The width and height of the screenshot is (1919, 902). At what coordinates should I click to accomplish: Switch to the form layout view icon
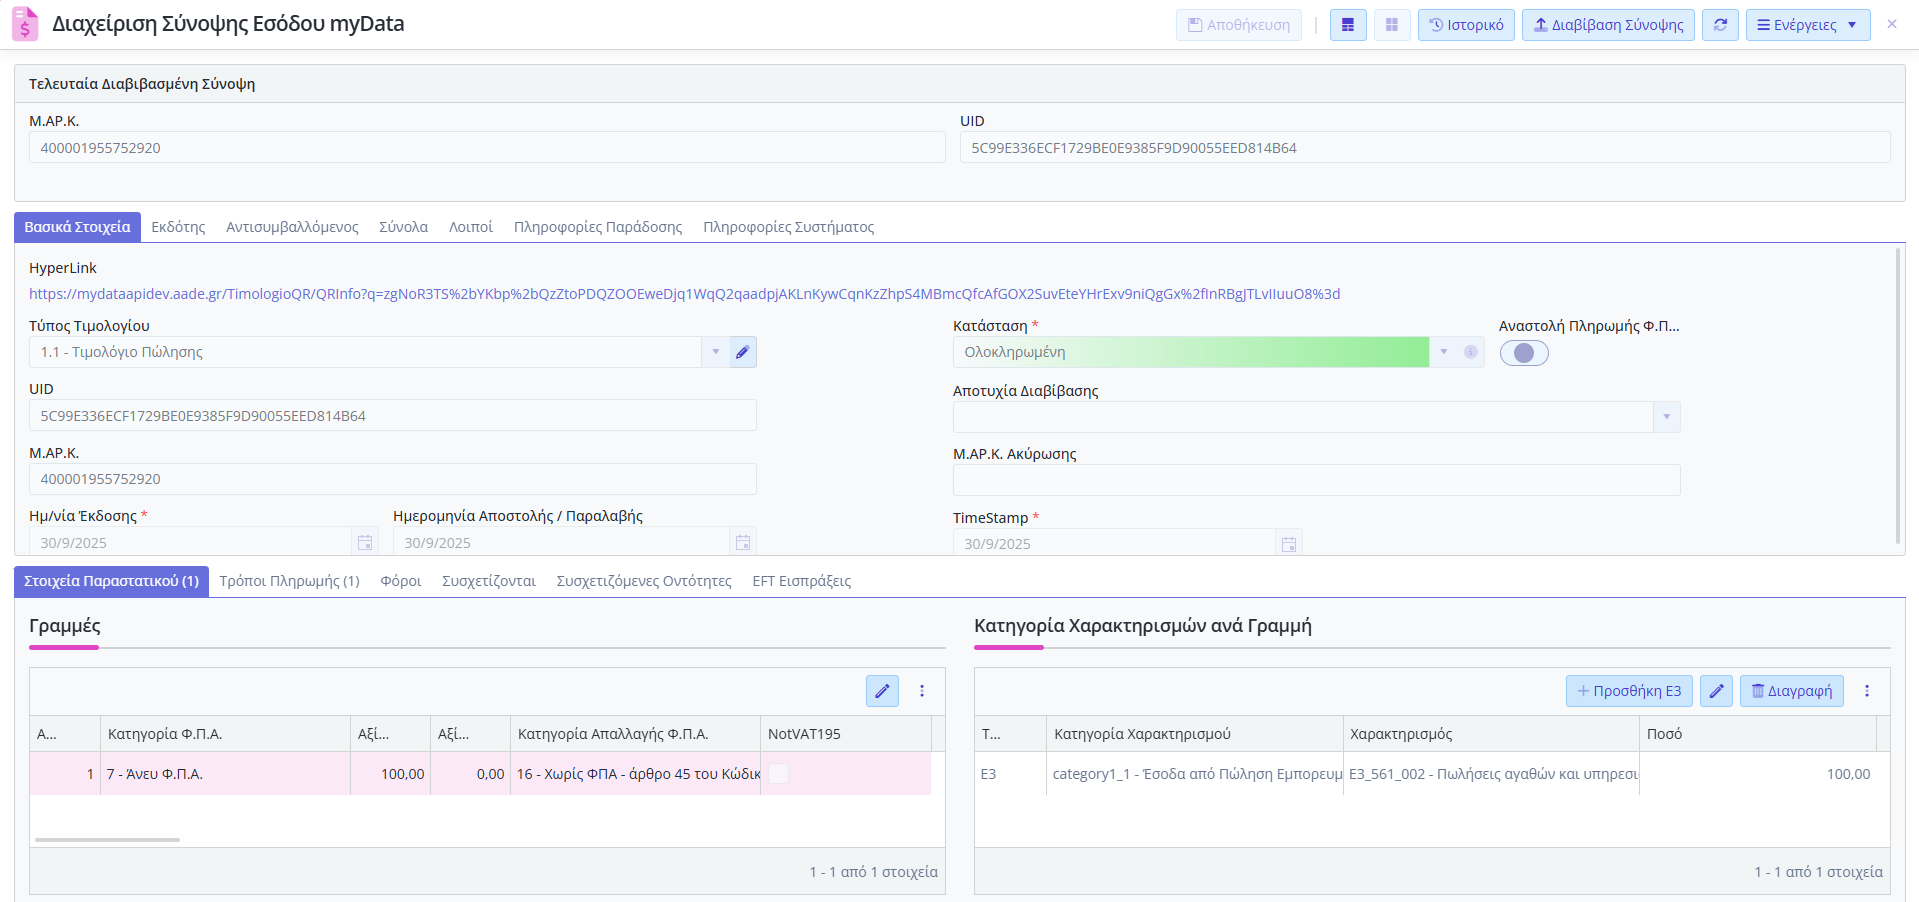1348,25
